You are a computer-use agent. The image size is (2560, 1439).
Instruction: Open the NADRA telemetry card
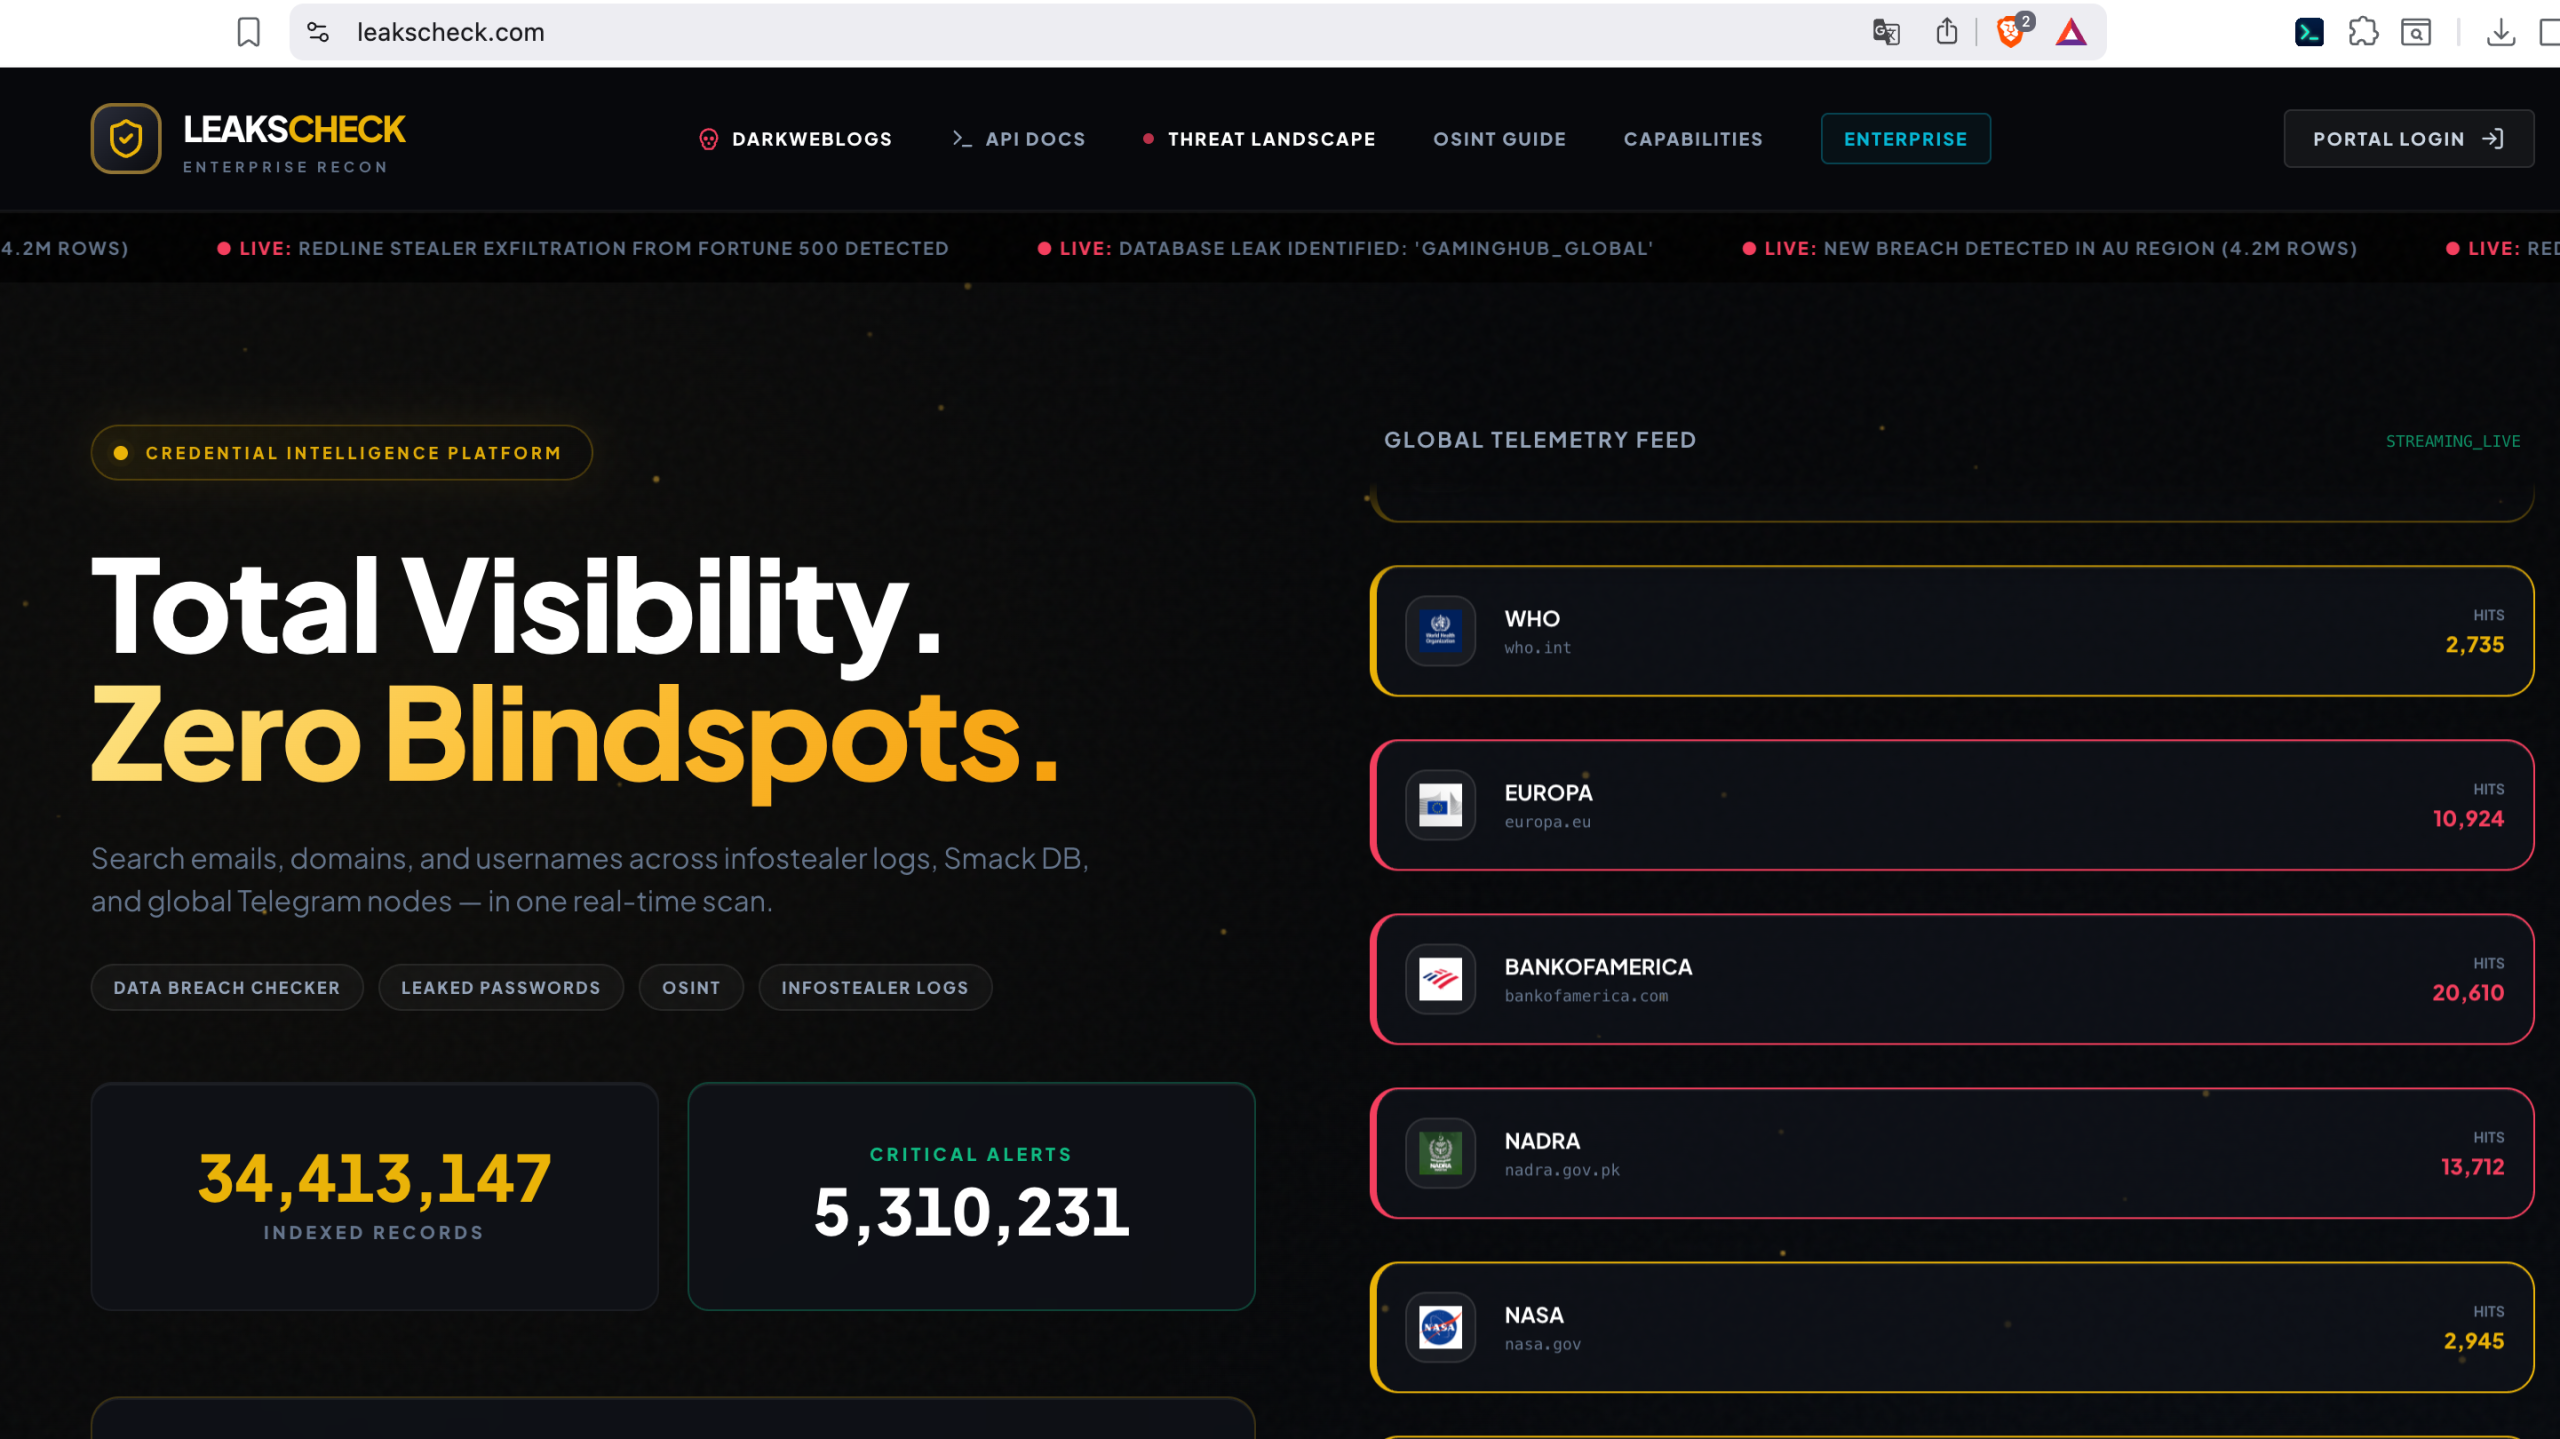tap(1952, 1153)
